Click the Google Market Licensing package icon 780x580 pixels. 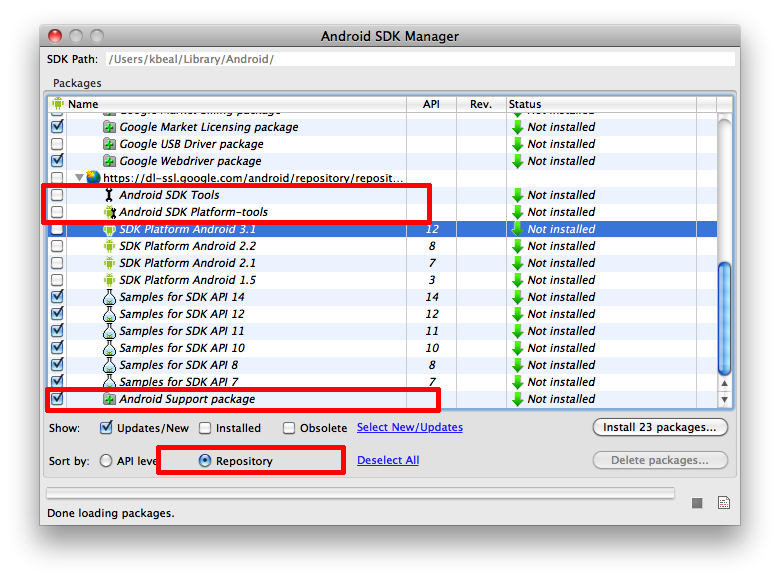[109, 127]
